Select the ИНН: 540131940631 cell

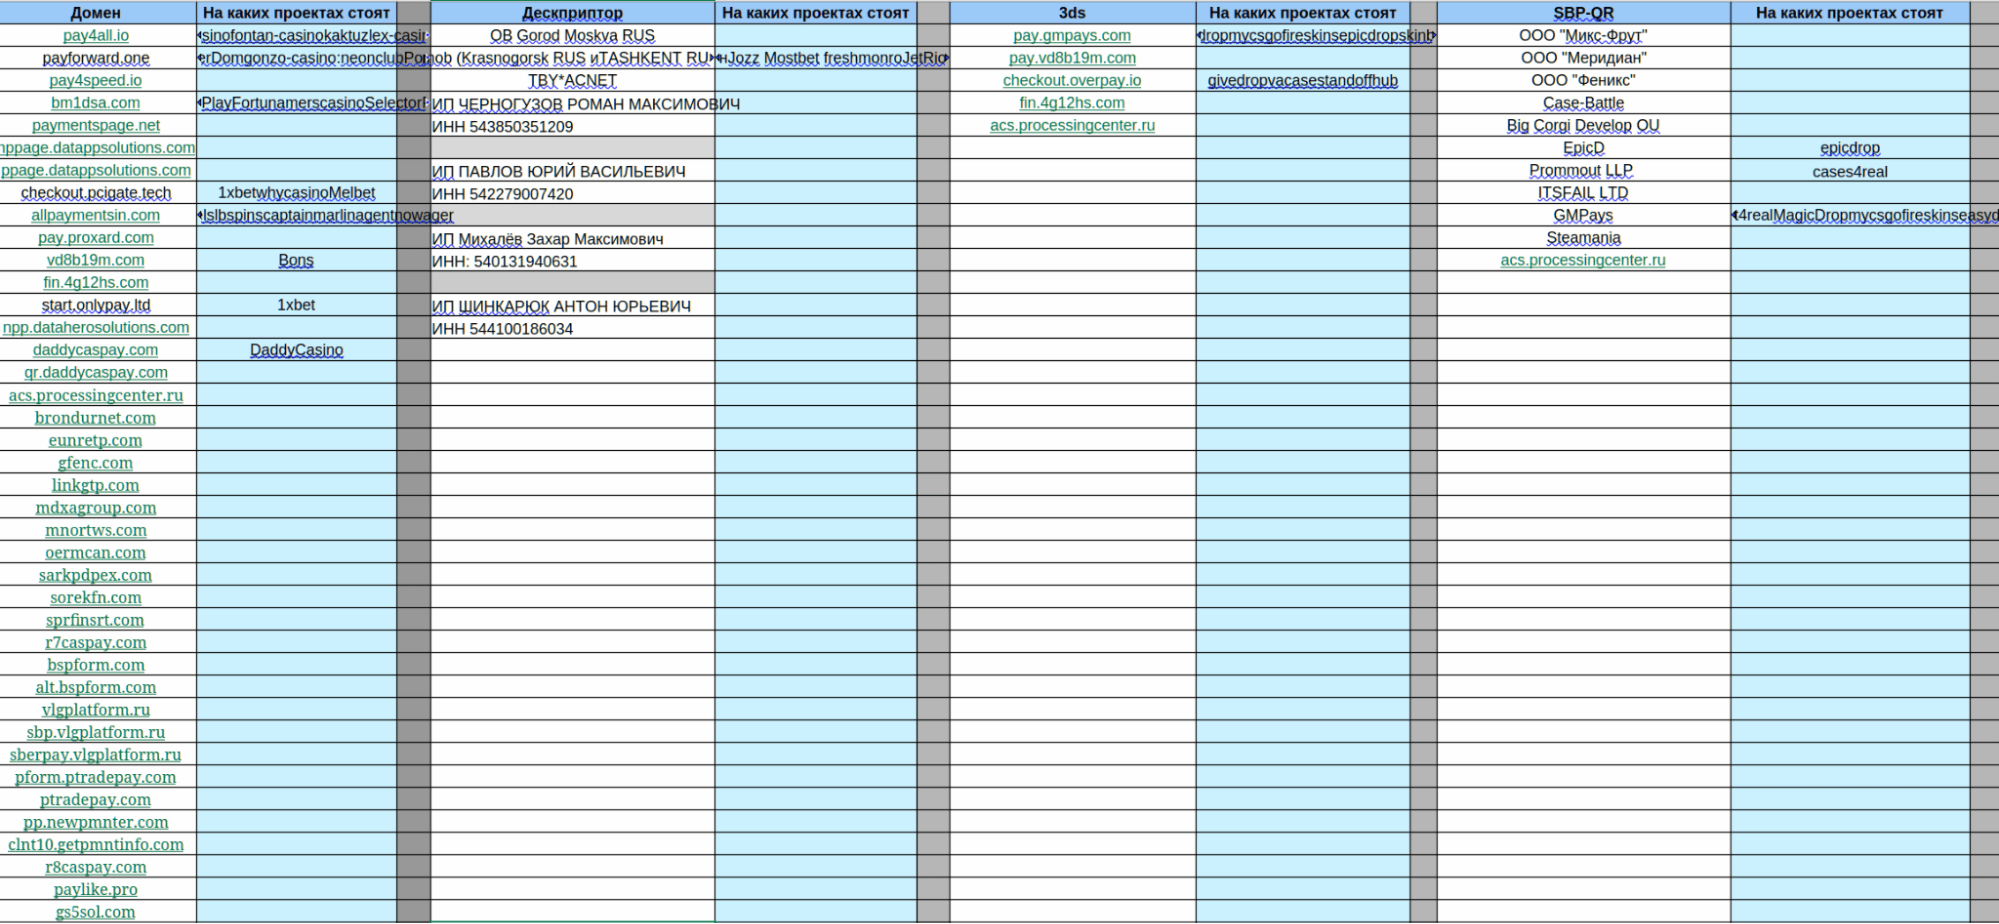[573, 261]
